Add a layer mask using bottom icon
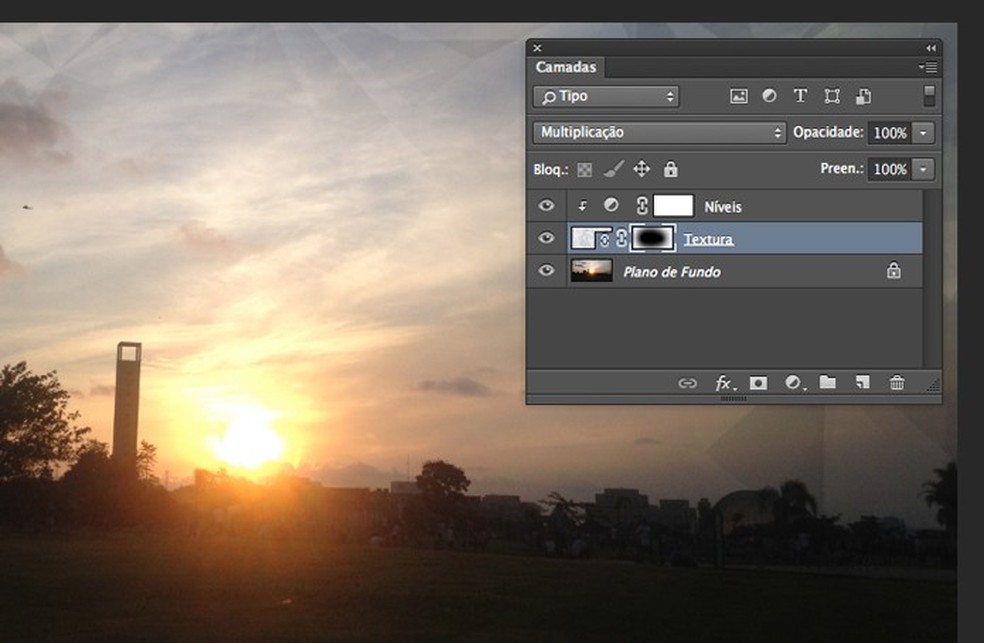This screenshot has width=984, height=643. click(759, 383)
